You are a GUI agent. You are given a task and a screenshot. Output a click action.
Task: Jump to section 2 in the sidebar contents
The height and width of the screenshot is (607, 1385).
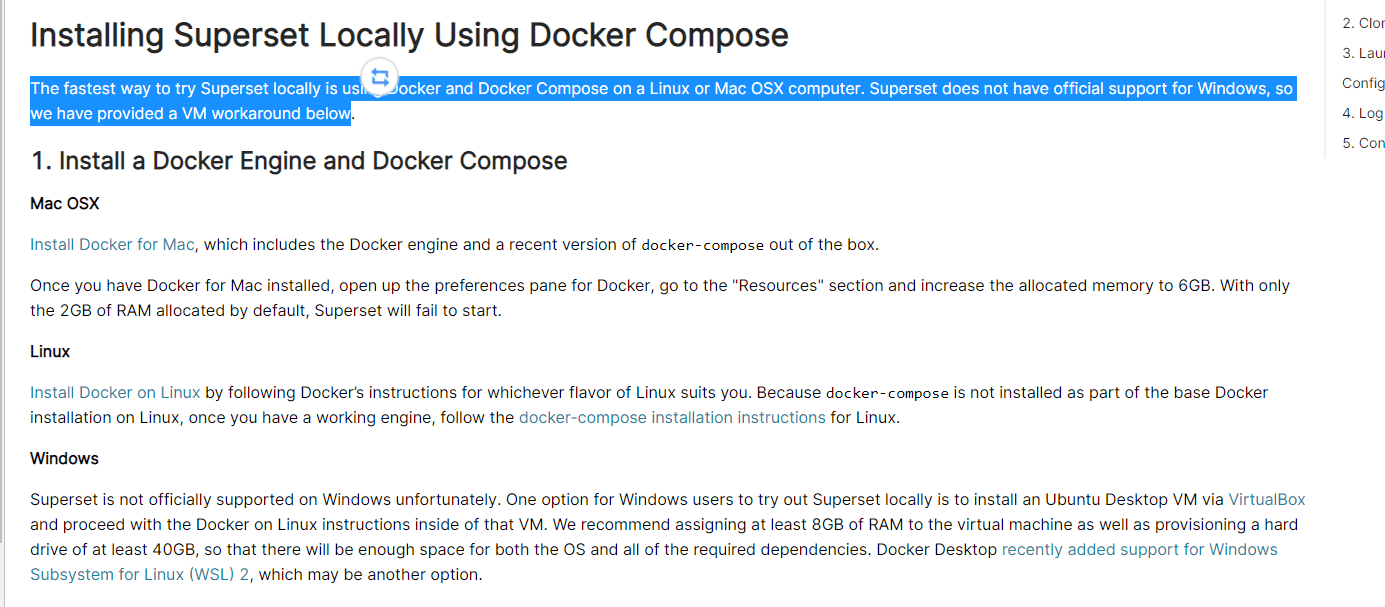pyautogui.click(x=1363, y=23)
